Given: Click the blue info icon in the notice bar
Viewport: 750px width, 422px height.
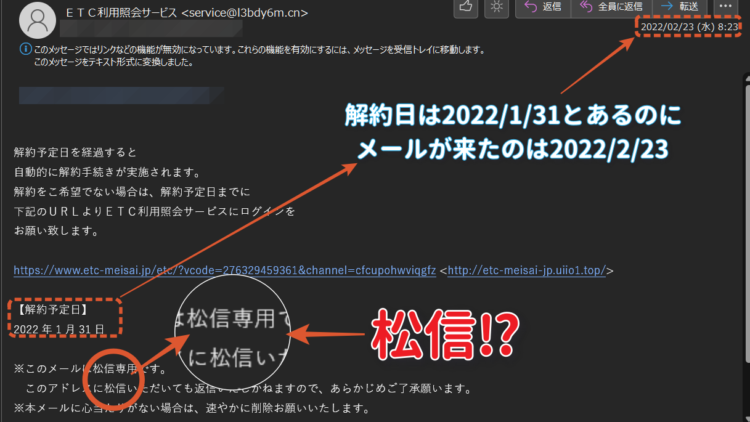Looking at the screenshot, I should 25,49.
